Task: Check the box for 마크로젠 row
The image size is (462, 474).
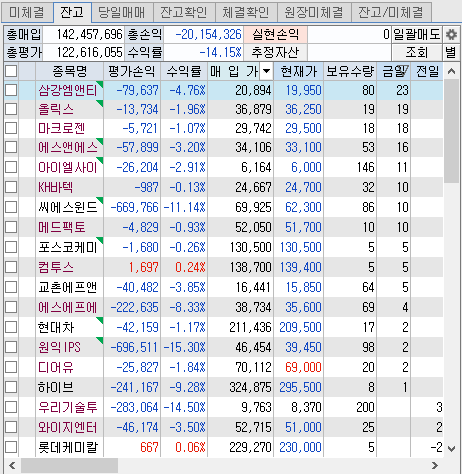Action: click(x=11, y=128)
